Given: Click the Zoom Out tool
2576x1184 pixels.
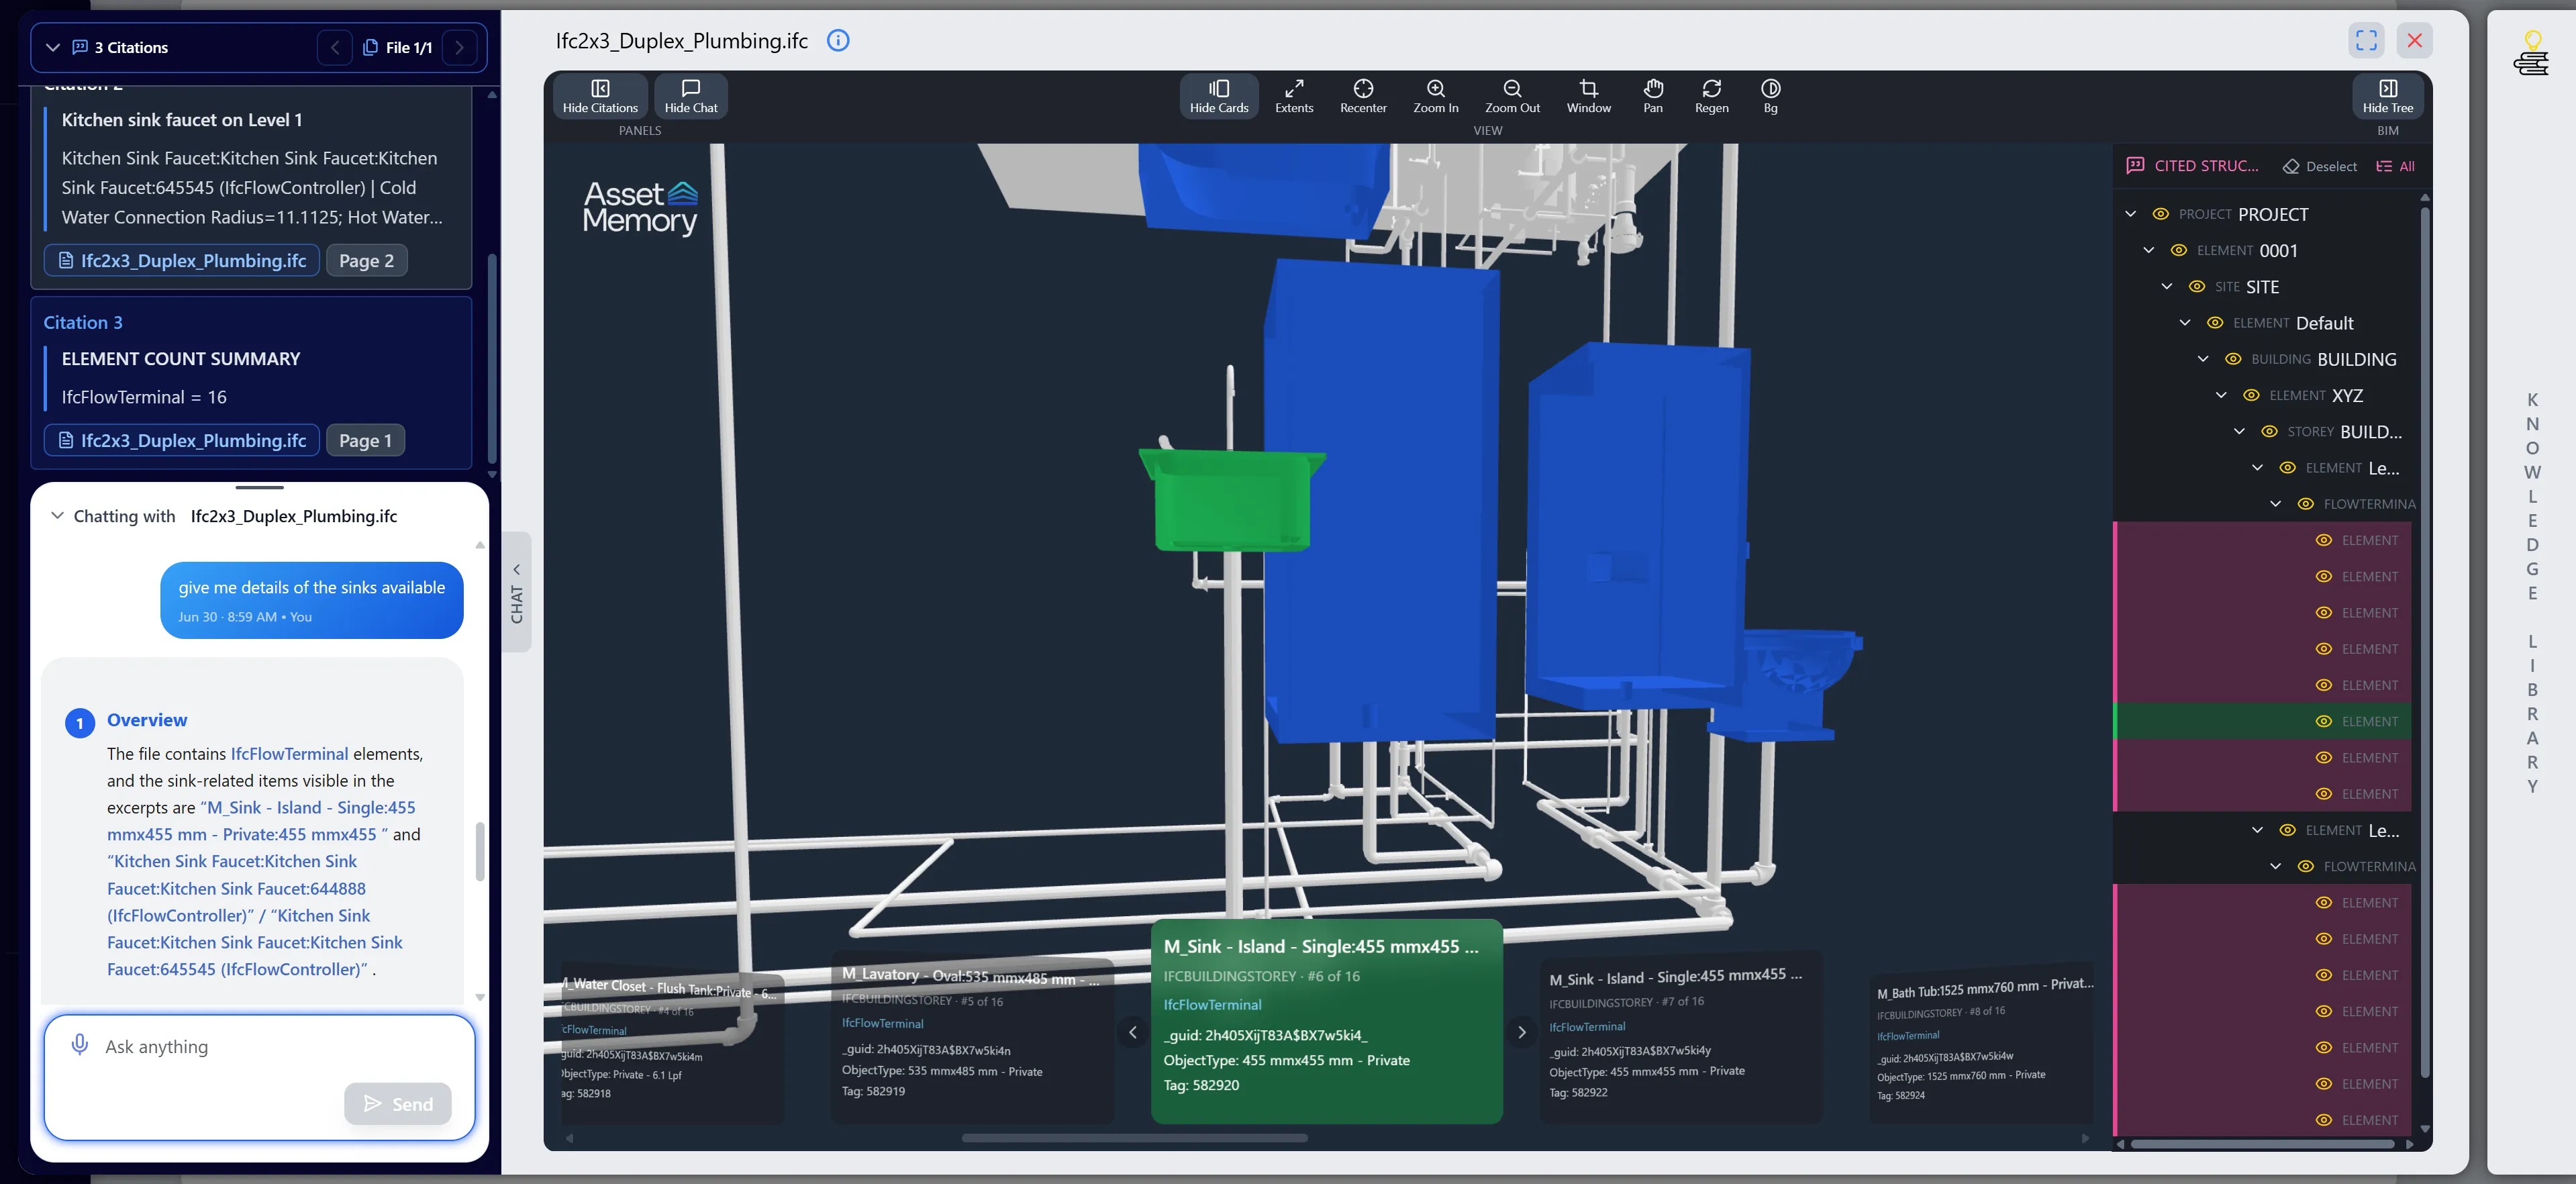Looking at the screenshot, I should click(1512, 96).
